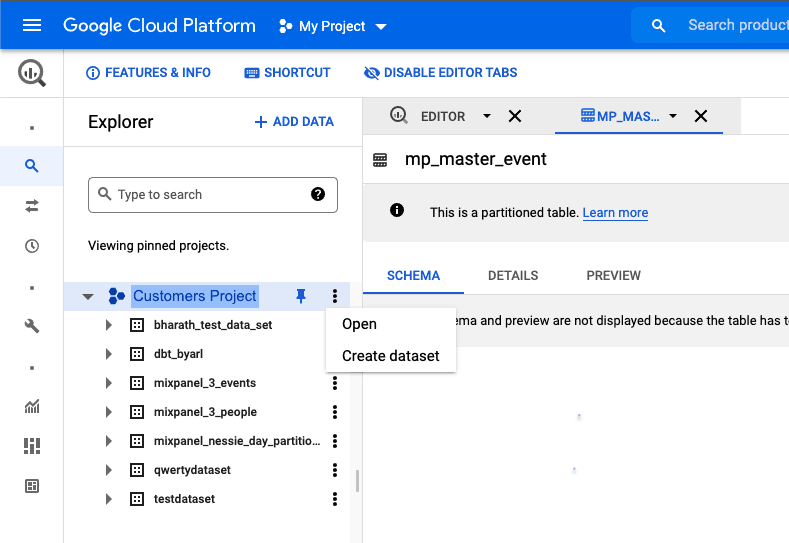Open the monitoring chart icon in sidebar
The width and height of the screenshot is (789, 543).
click(x=32, y=406)
